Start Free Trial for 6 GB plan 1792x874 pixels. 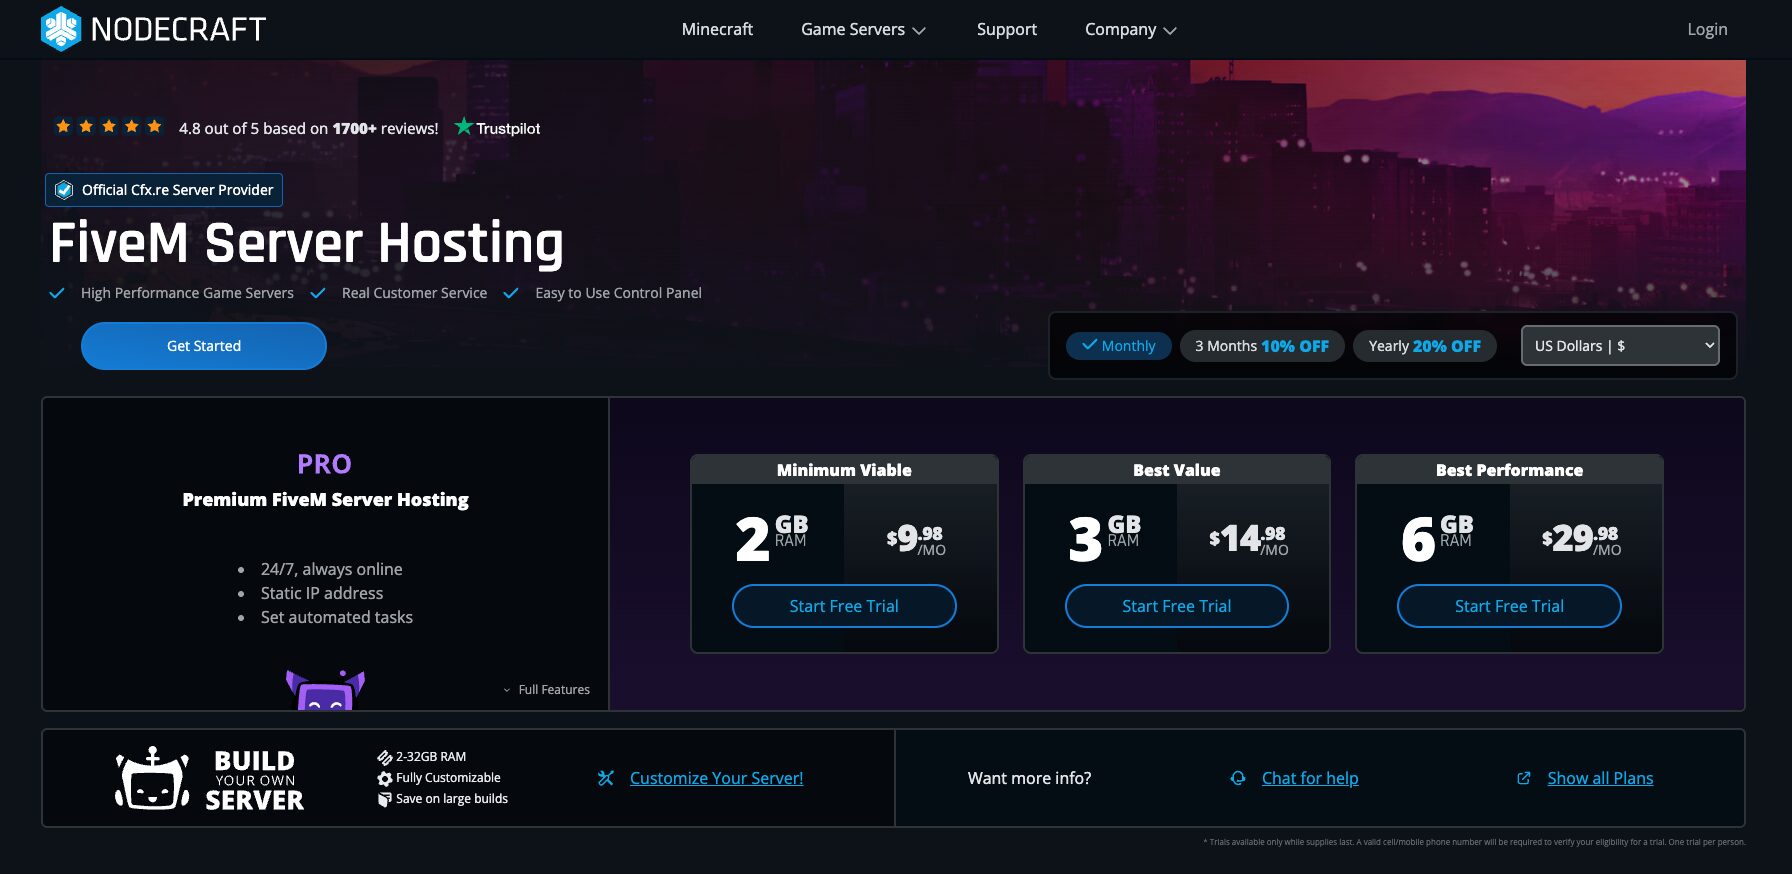point(1509,606)
